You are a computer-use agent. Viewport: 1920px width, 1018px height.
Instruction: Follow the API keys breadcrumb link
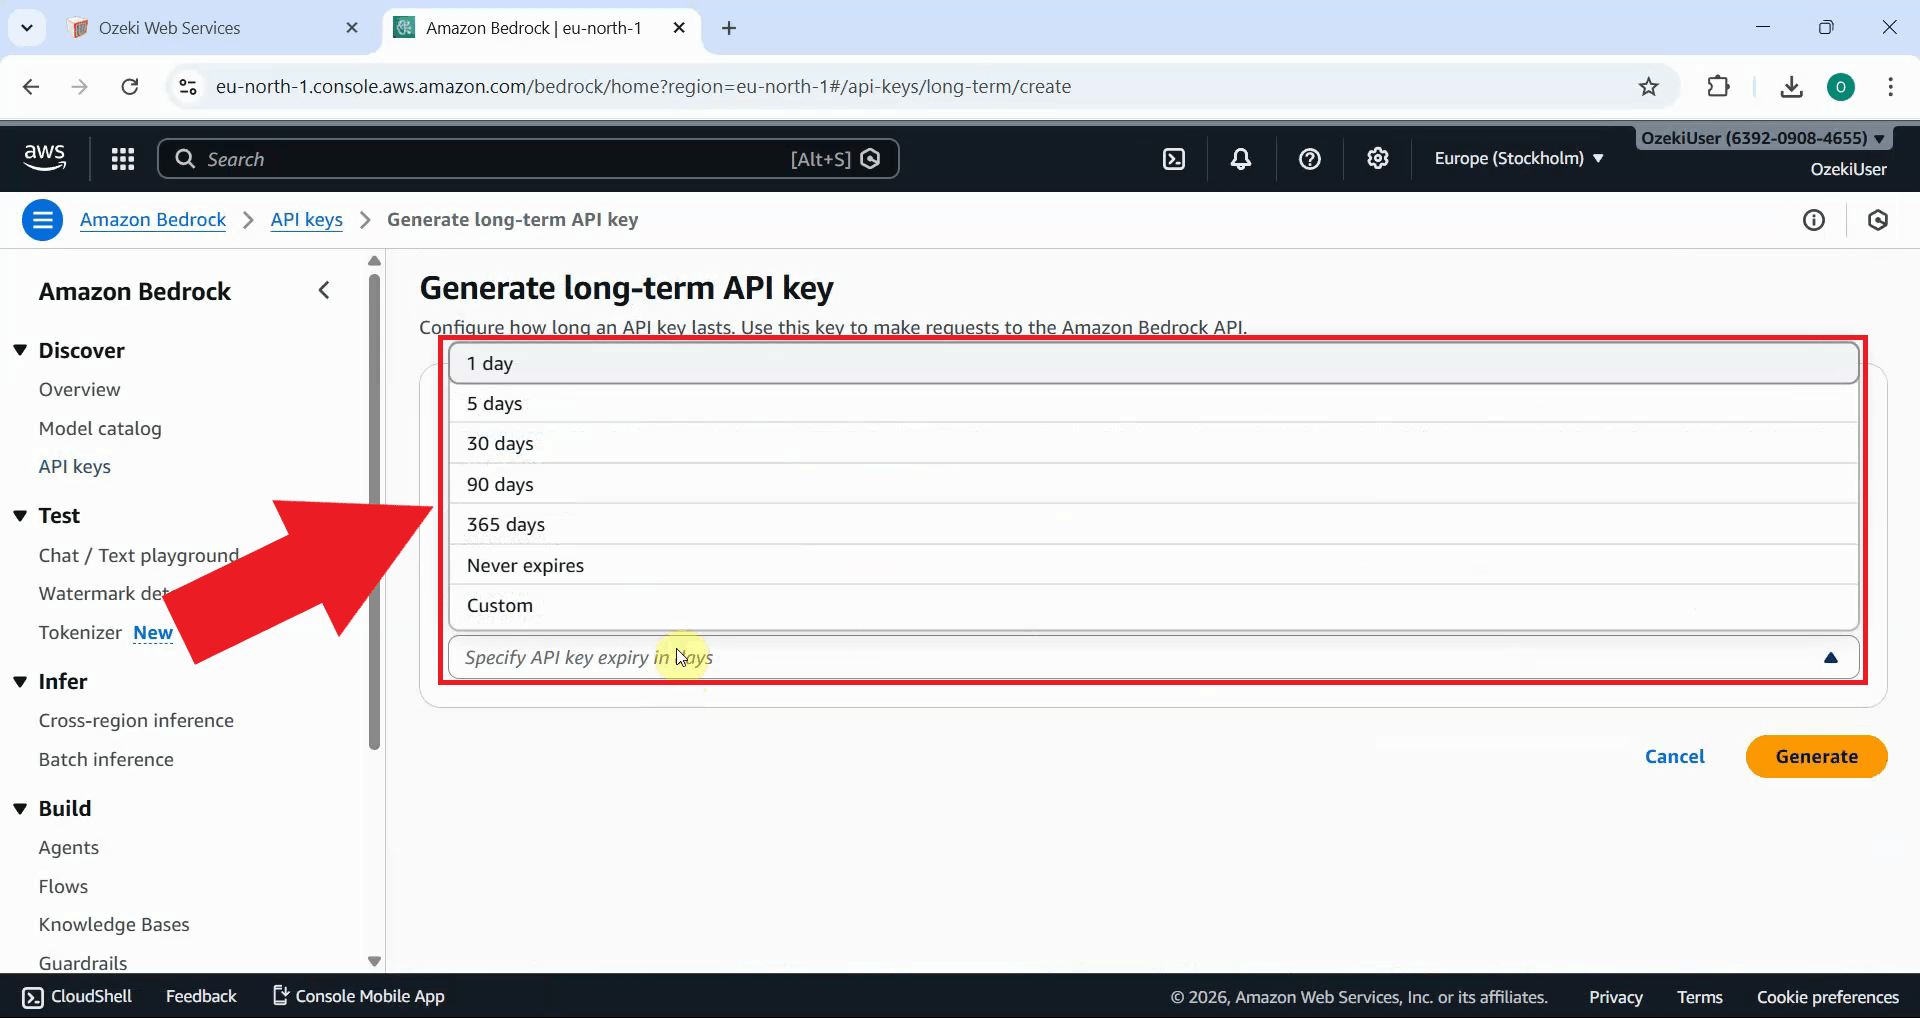[306, 220]
